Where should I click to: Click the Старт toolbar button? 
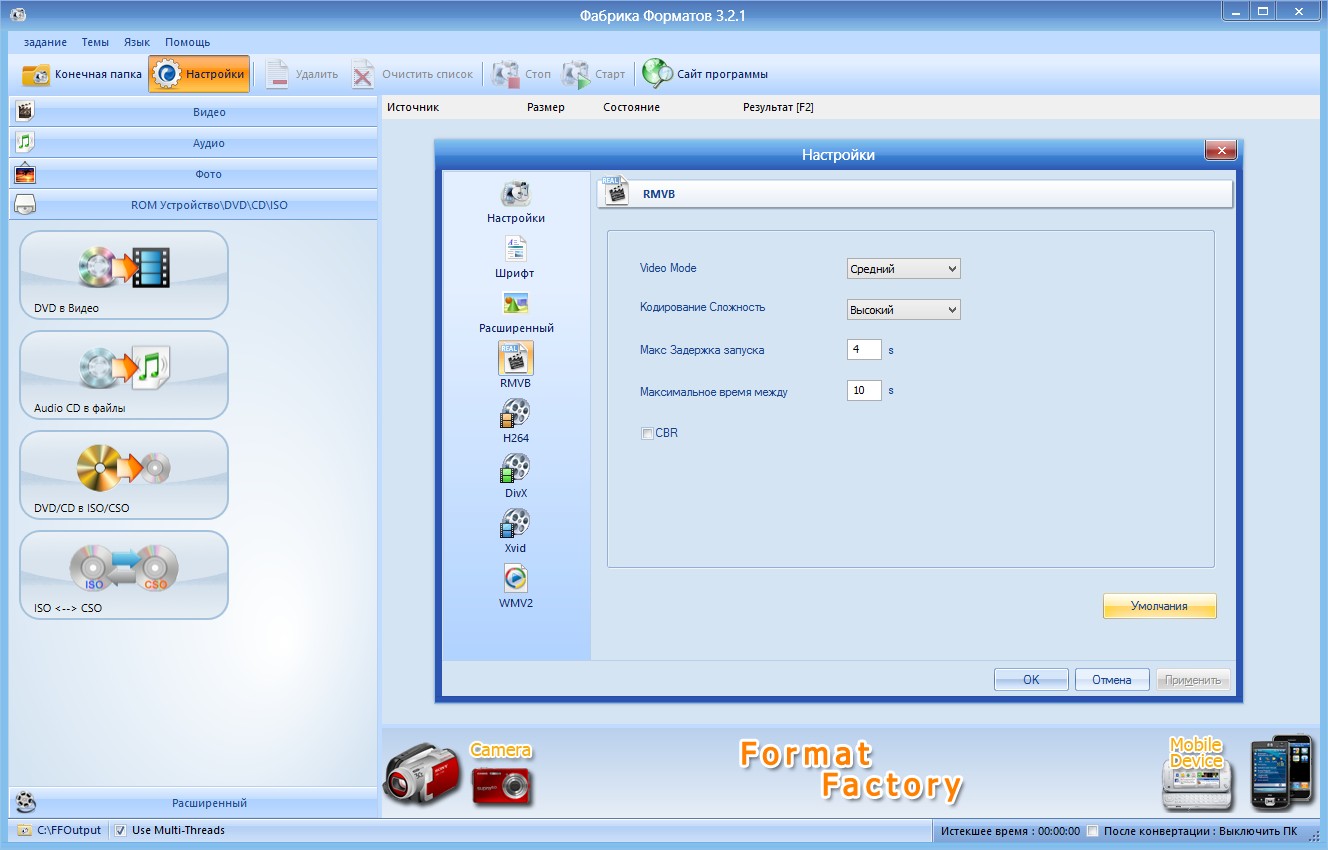[594, 74]
